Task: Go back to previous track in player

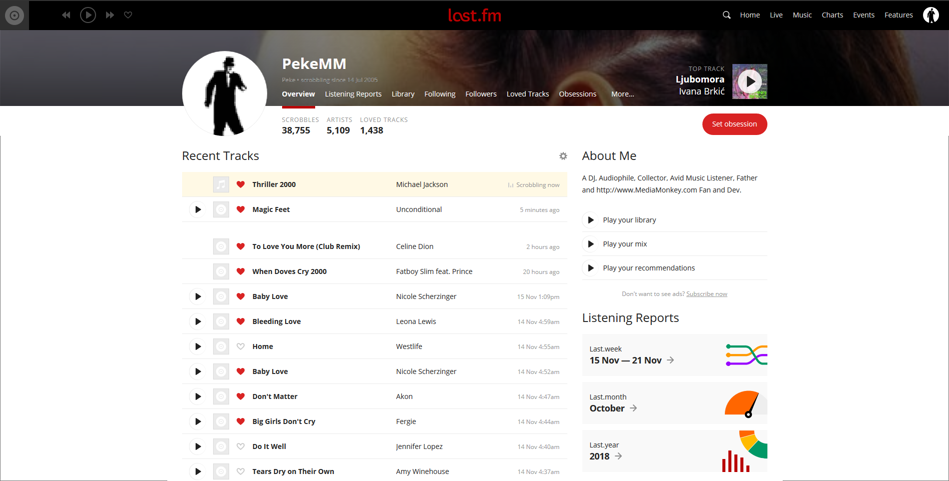Action: [66, 15]
